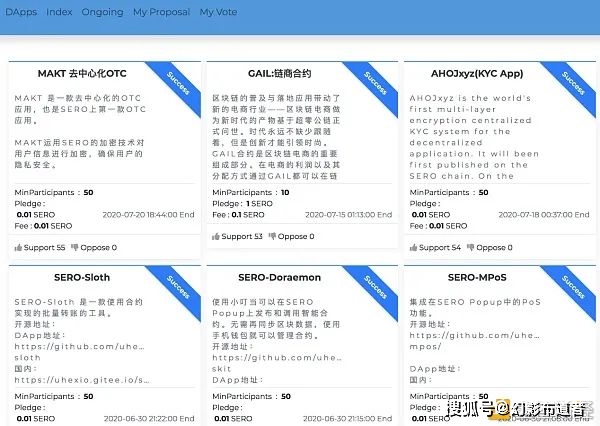Screen dimensions: 600x426
Task: Click the MAKT end time 2020-07-20 18:44:00
Action: click(x=148, y=215)
